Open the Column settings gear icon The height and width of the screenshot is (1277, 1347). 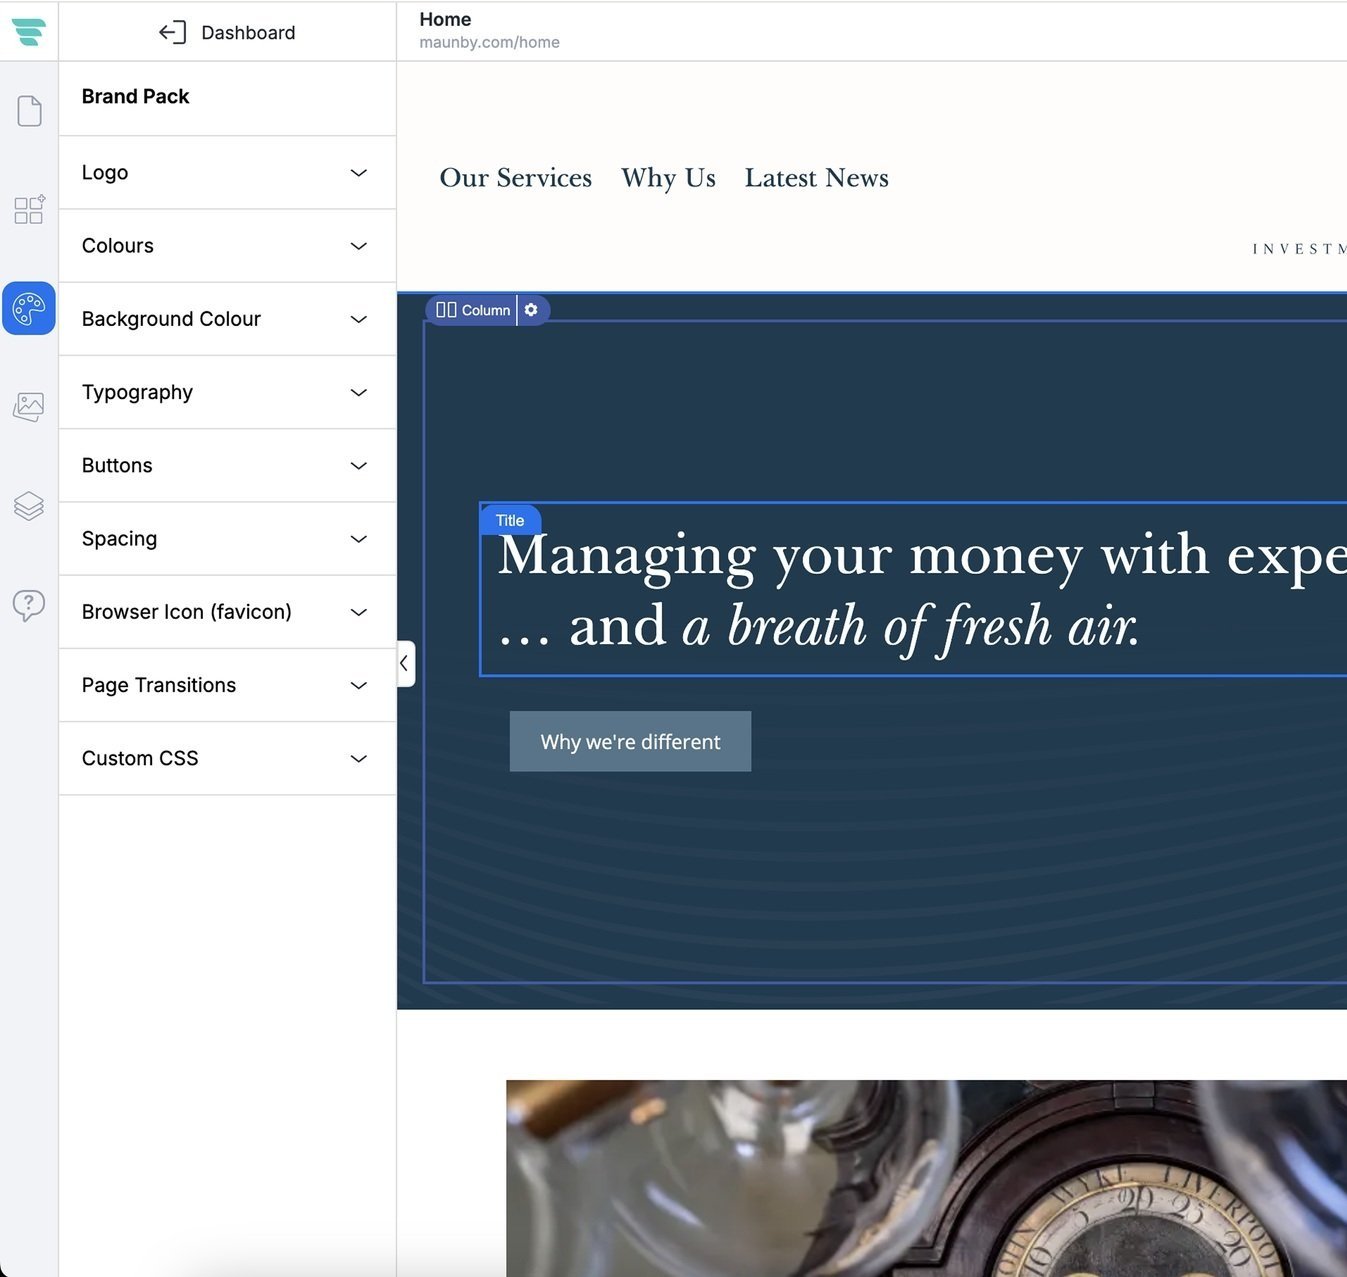coord(531,310)
